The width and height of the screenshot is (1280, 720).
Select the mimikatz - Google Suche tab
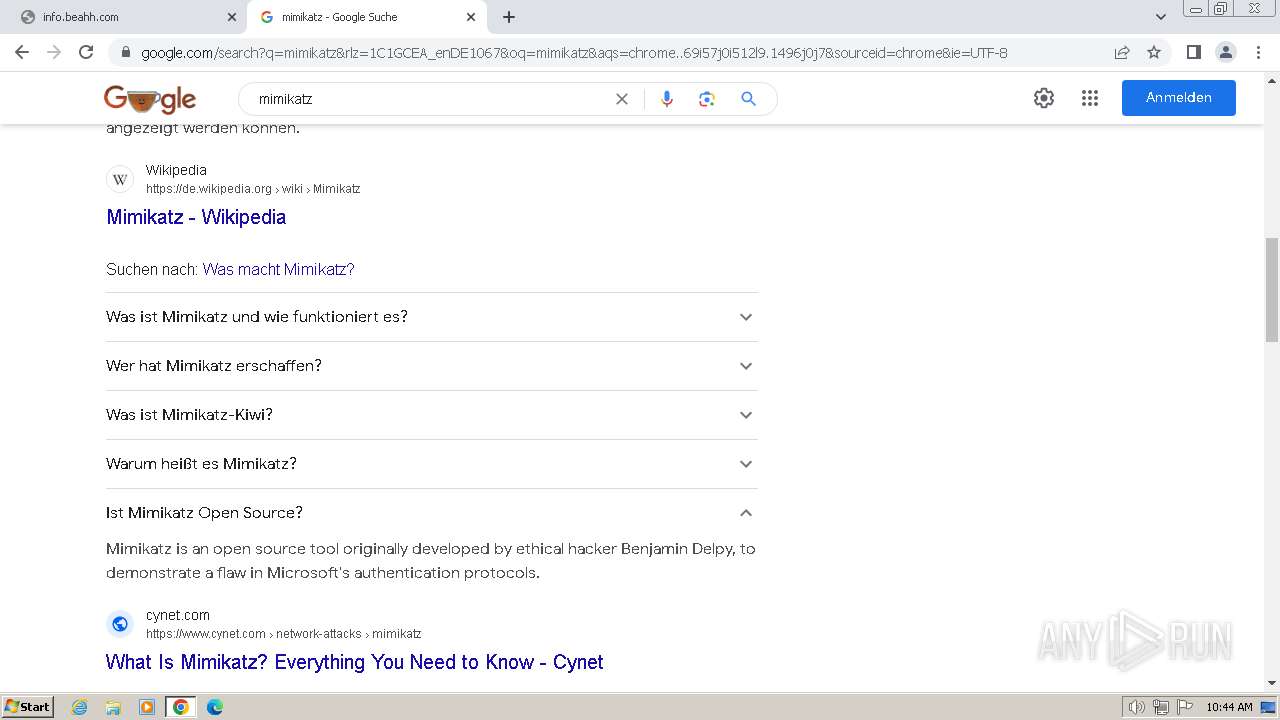pyautogui.click(x=364, y=17)
